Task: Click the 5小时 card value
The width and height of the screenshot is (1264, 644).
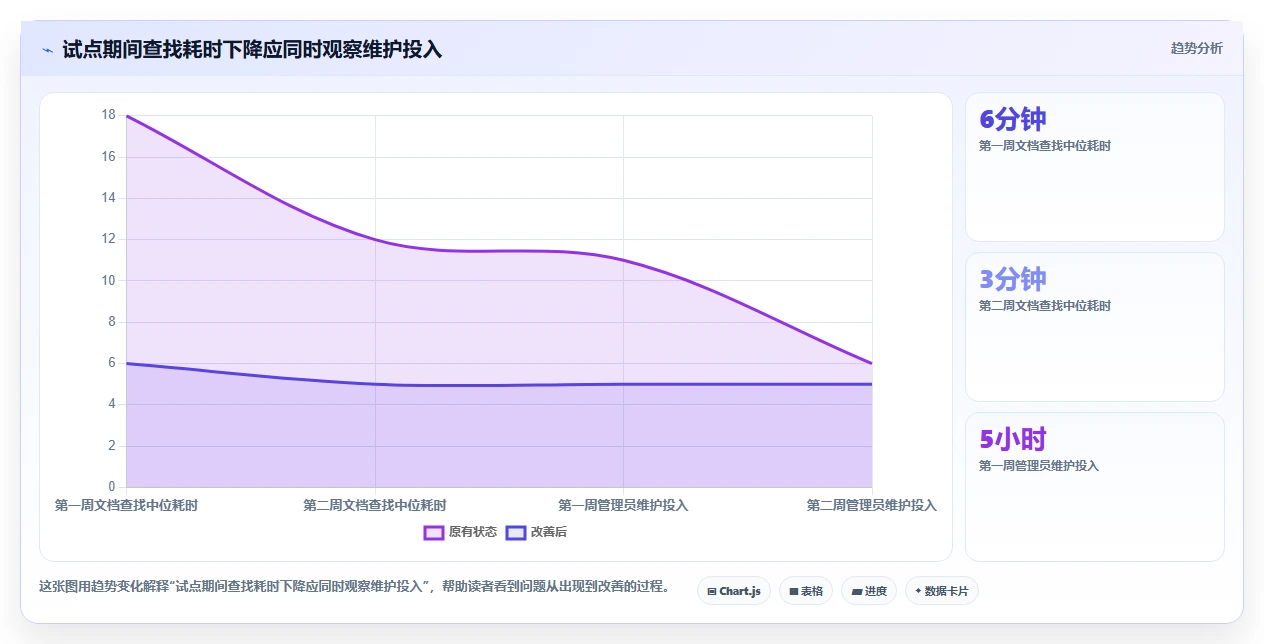Action: point(1012,439)
